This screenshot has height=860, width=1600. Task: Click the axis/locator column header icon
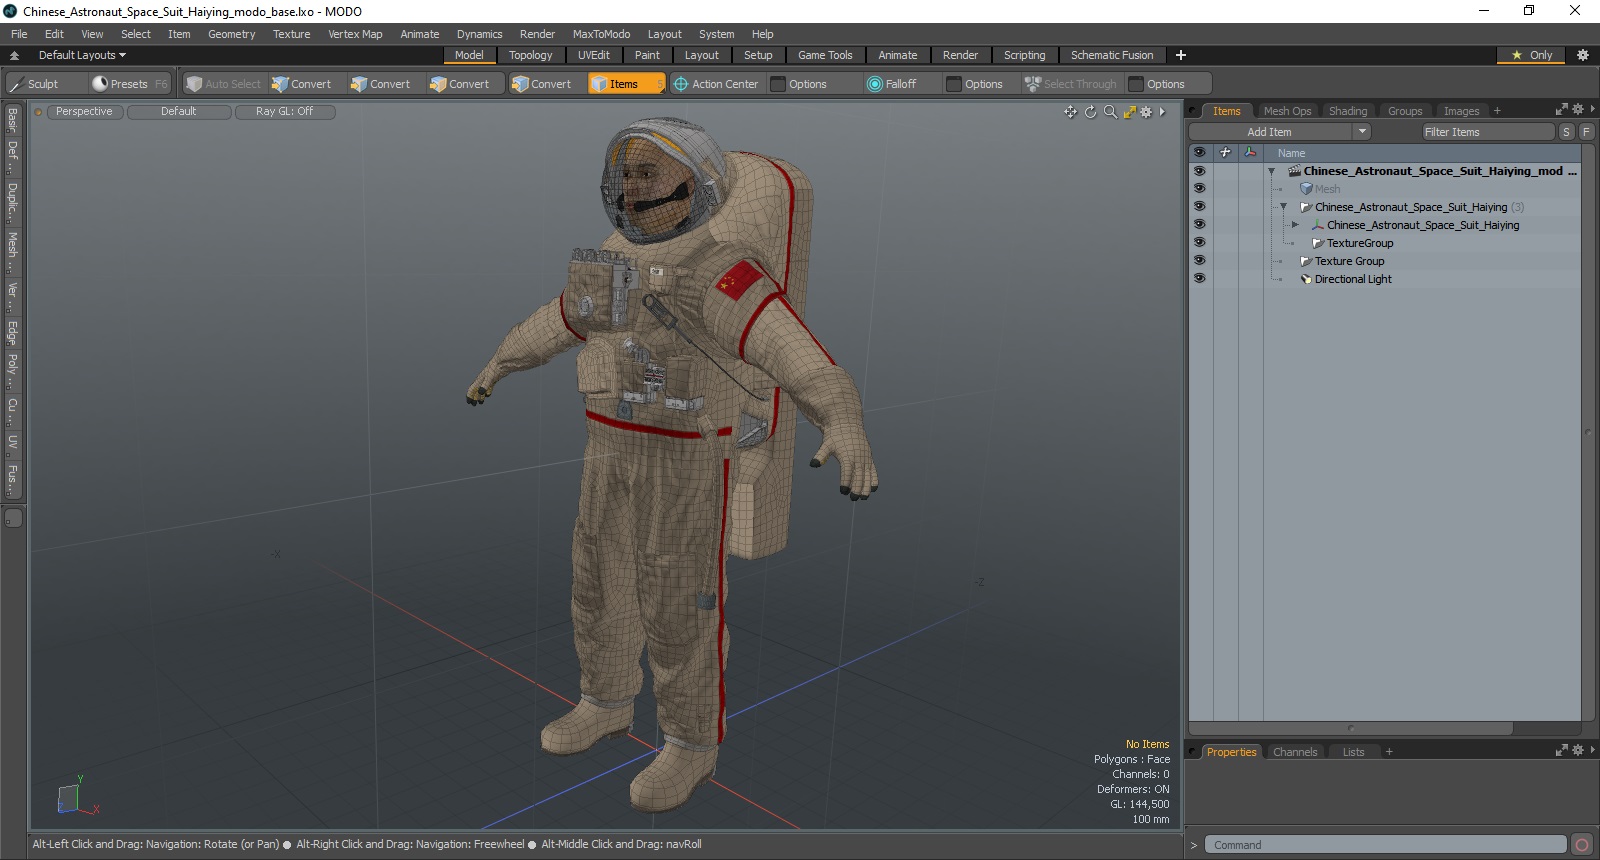coord(1250,153)
